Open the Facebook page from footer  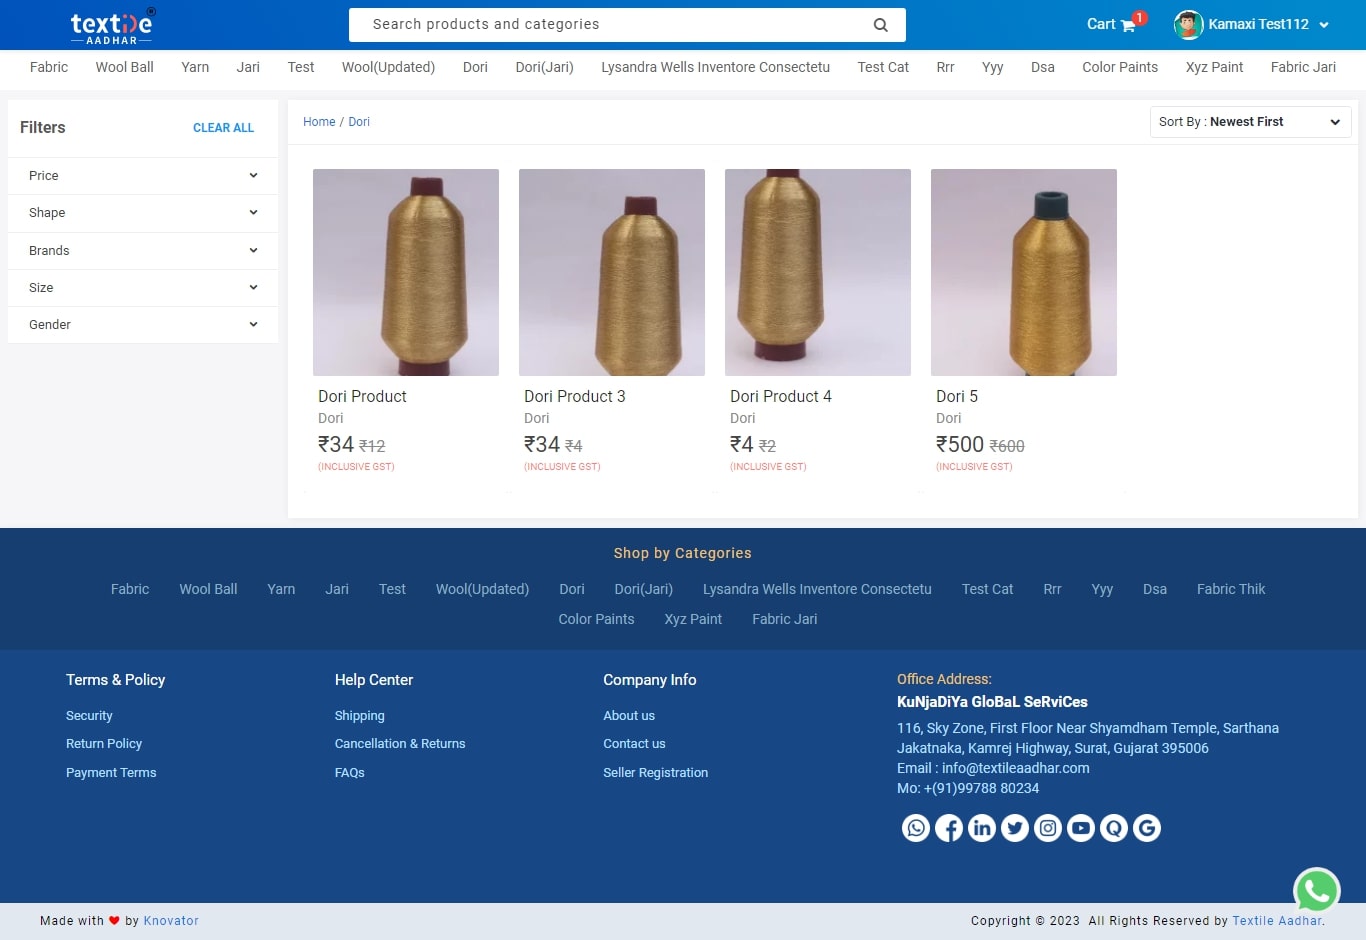pos(948,828)
